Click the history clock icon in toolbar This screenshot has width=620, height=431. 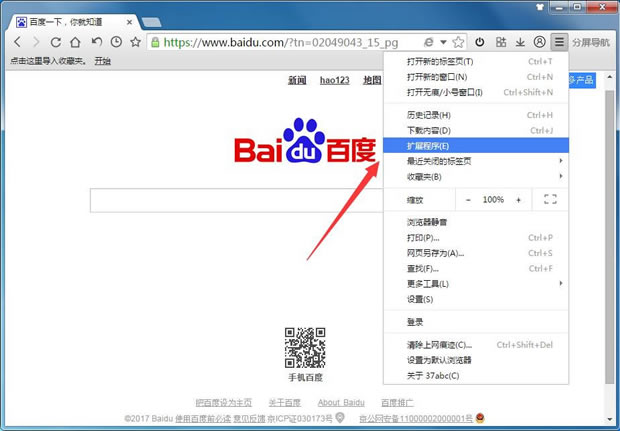tap(116, 42)
